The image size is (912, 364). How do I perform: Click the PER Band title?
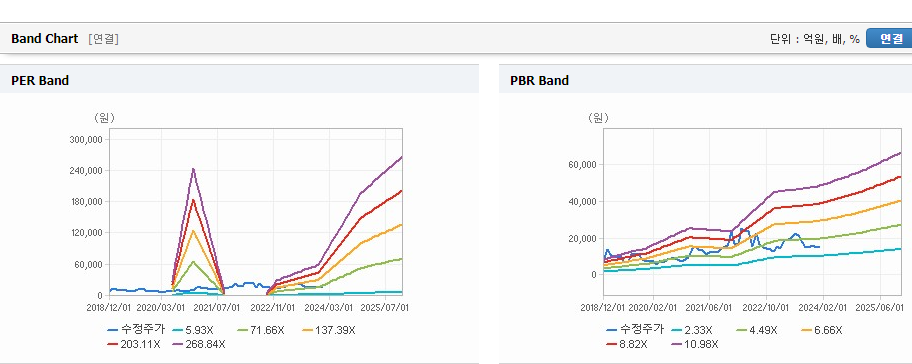[x=40, y=80]
